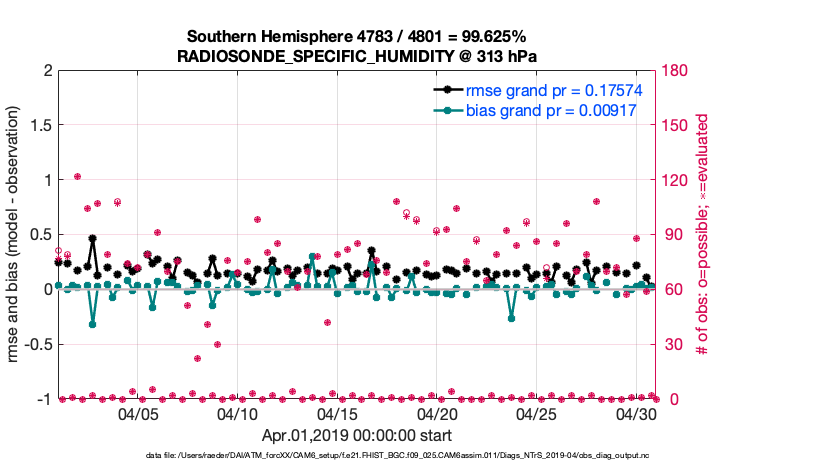Screen dimensions: 830x470
Task: Click the black rmse marker in the legend
Action: tap(447, 90)
